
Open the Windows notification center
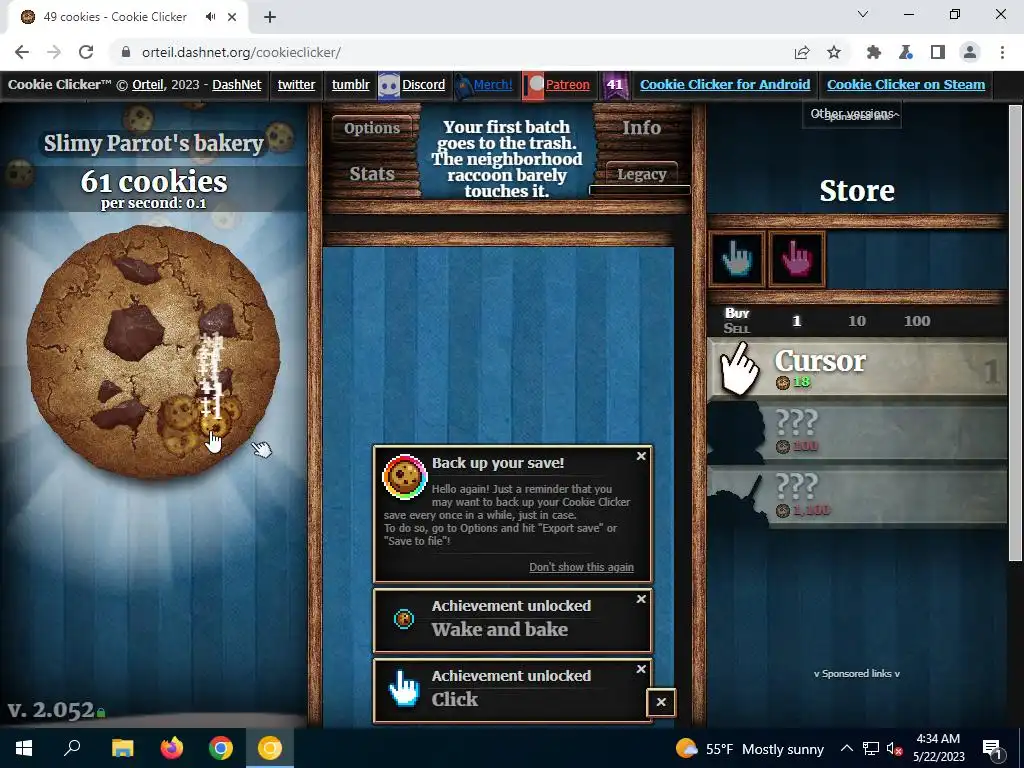(991, 748)
